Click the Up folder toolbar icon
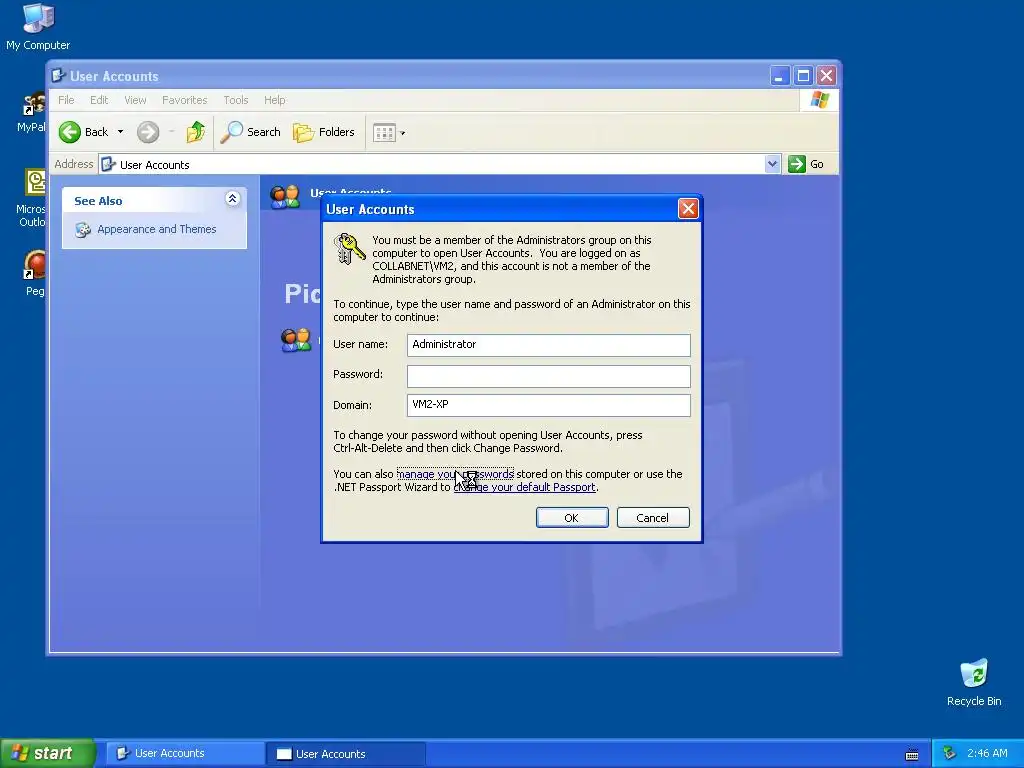Viewport: 1024px width, 768px height. point(195,132)
